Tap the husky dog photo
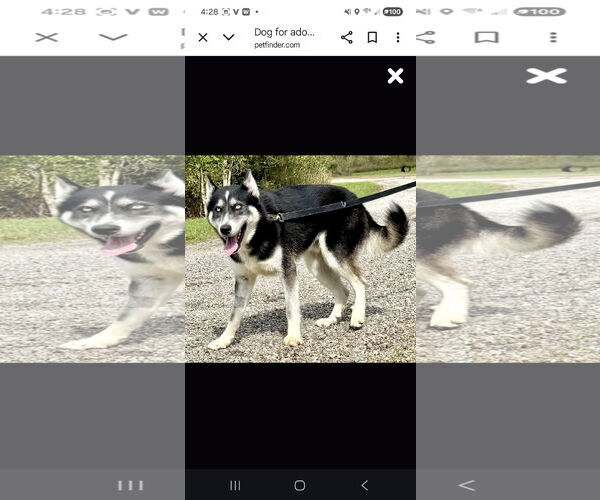Viewport: 600px width, 500px height. click(300, 259)
